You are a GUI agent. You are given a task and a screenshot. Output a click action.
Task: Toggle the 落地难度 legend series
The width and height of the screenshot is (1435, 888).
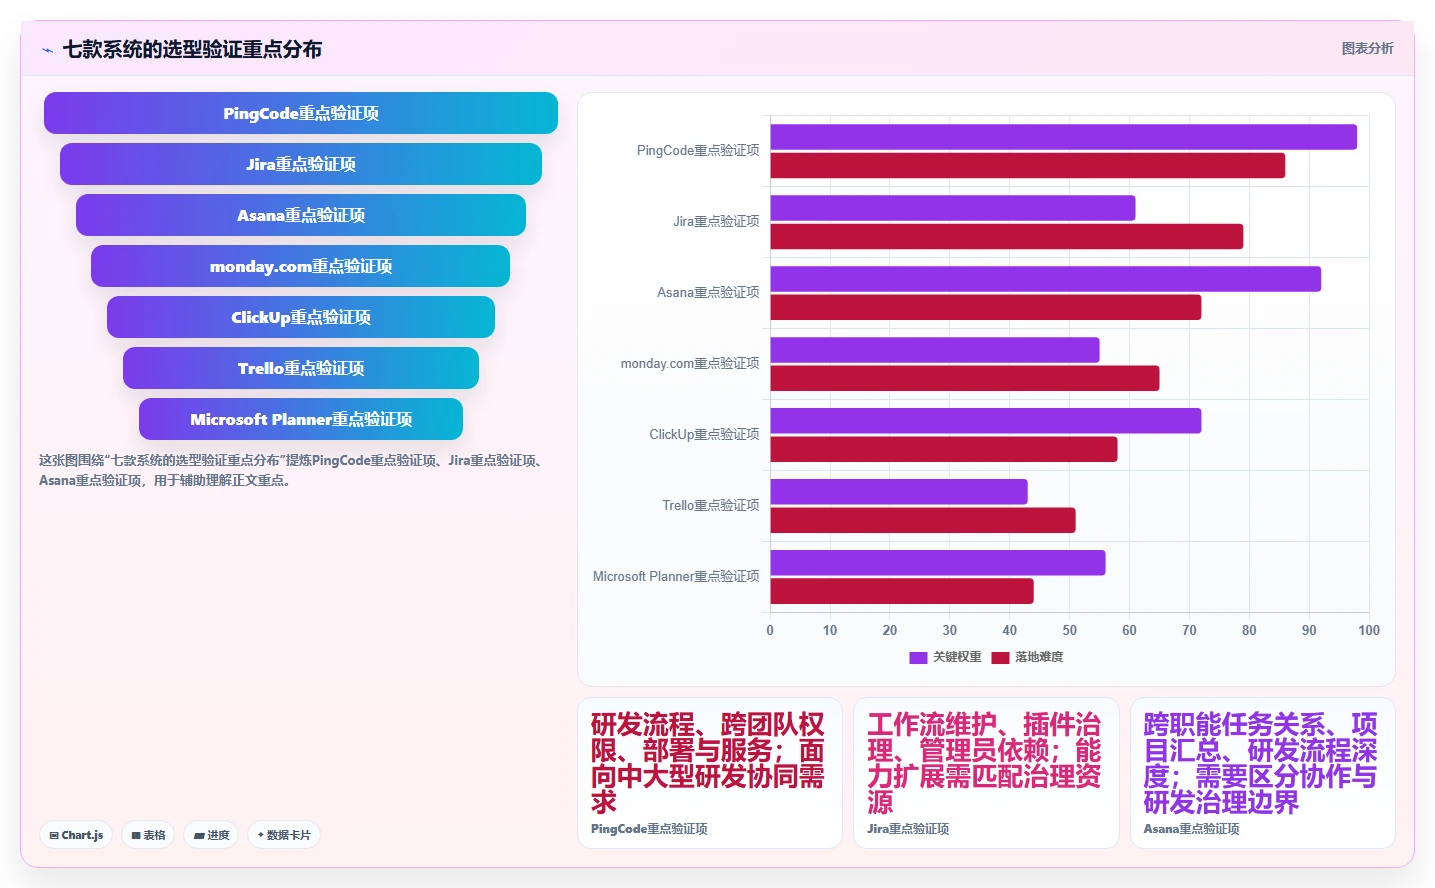1027,657
